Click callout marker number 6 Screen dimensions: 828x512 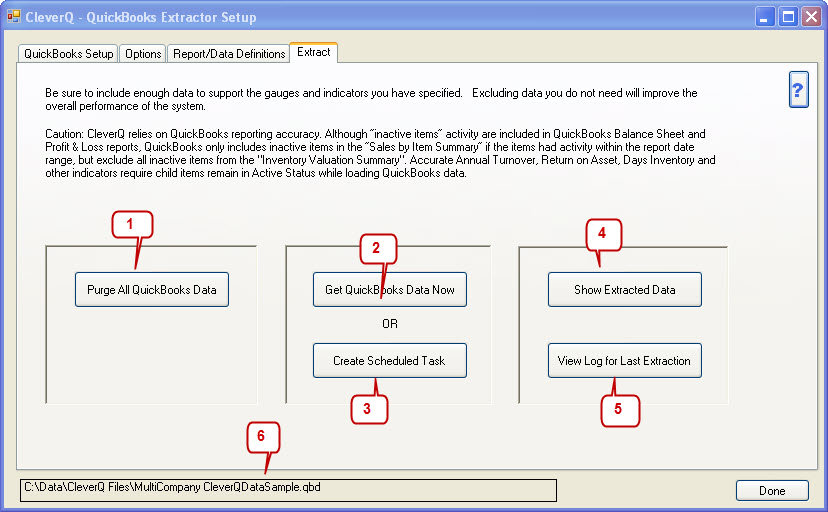pyautogui.click(x=262, y=436)
